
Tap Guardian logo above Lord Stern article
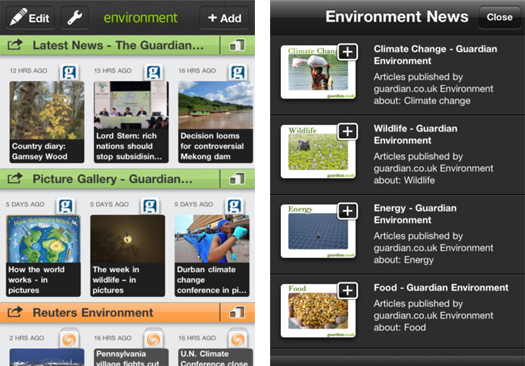coord(154,72)
